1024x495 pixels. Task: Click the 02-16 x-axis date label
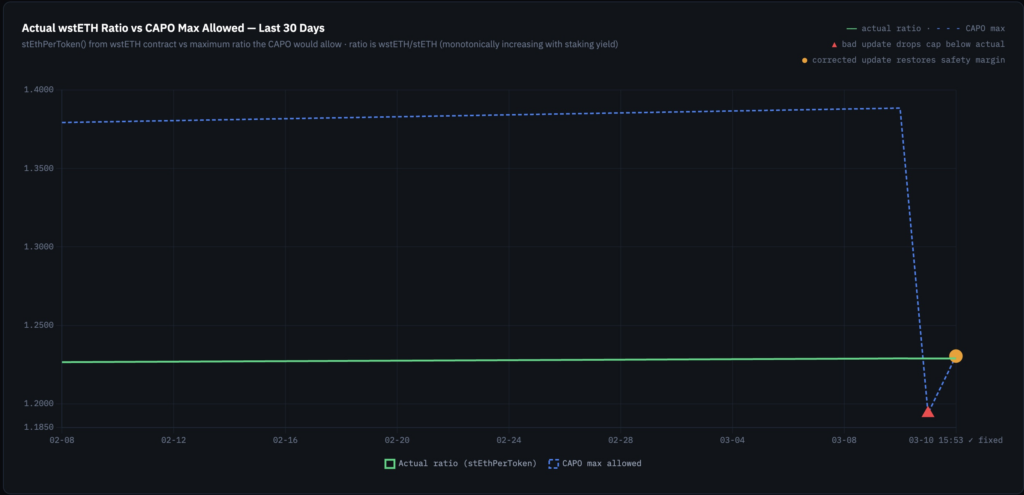click(285, 440)
